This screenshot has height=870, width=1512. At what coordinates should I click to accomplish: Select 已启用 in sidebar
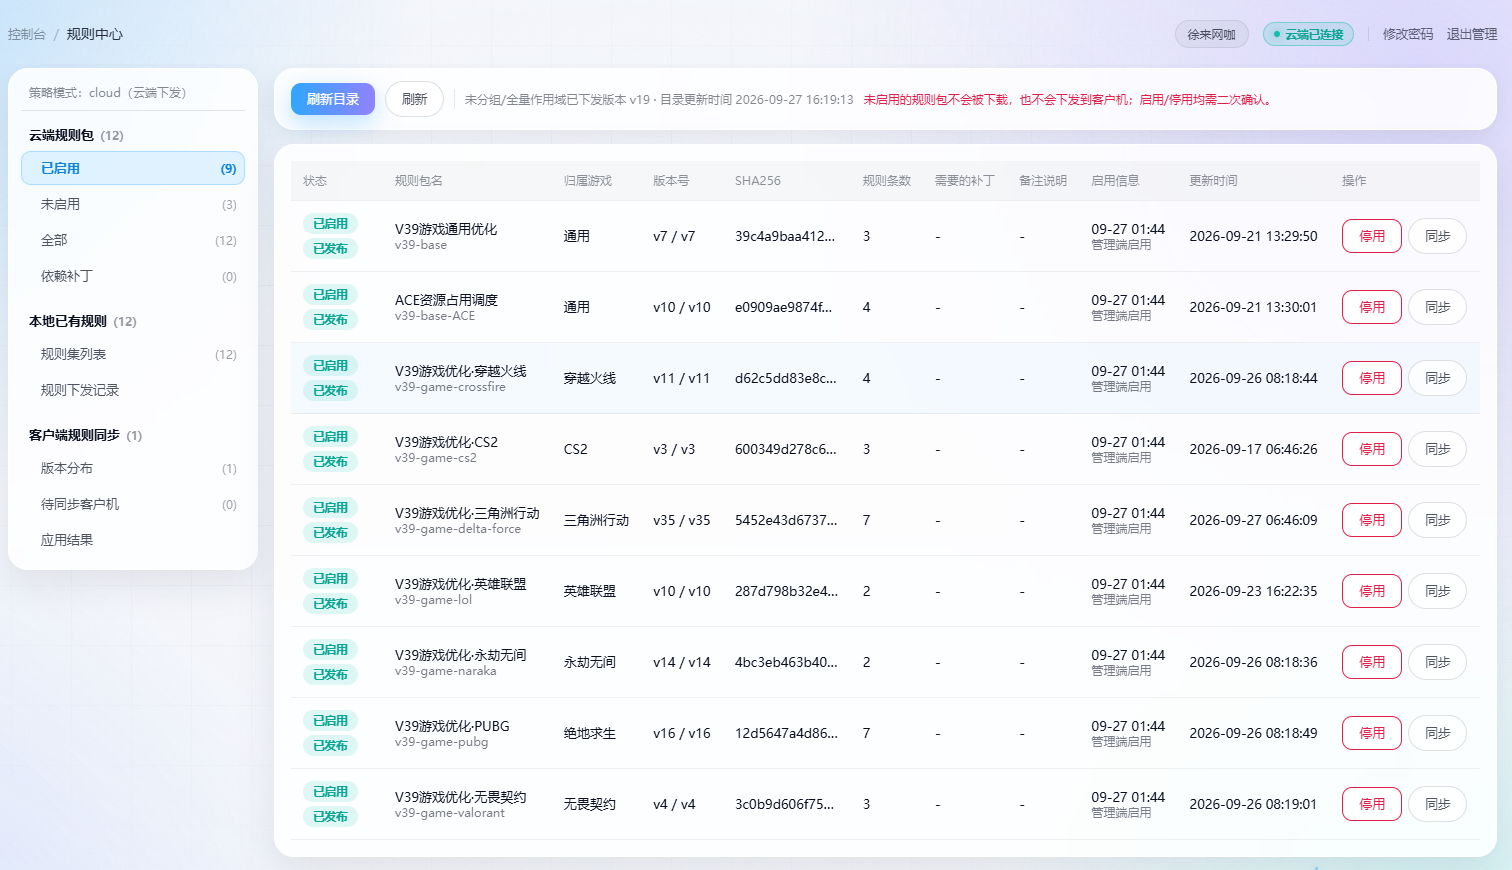(133, 169)
